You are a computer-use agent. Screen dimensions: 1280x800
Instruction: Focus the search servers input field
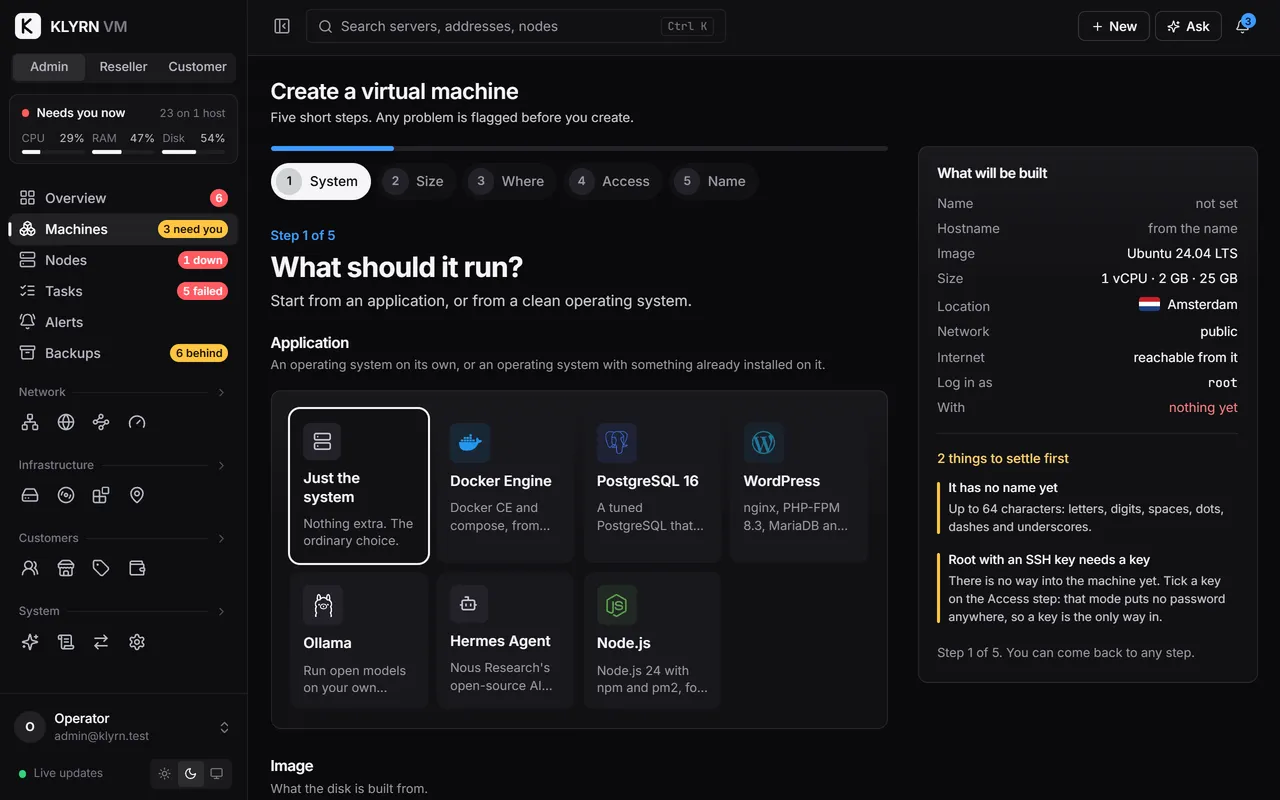516,26
